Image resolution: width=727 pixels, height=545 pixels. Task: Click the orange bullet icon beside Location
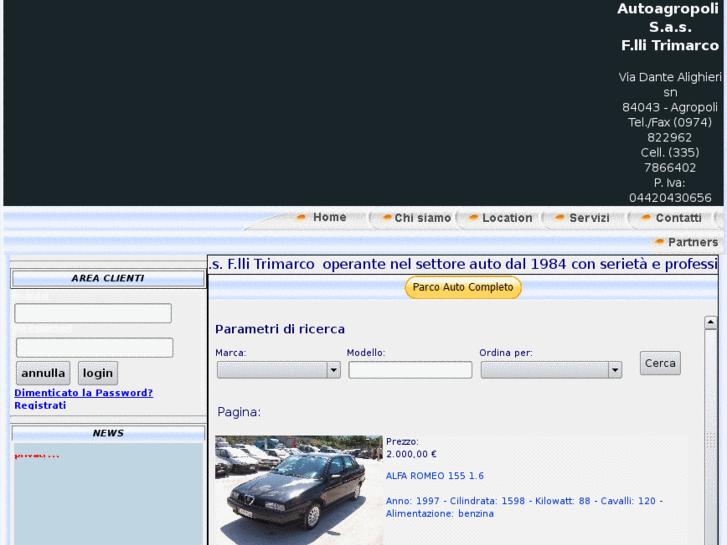pos(473,218)
